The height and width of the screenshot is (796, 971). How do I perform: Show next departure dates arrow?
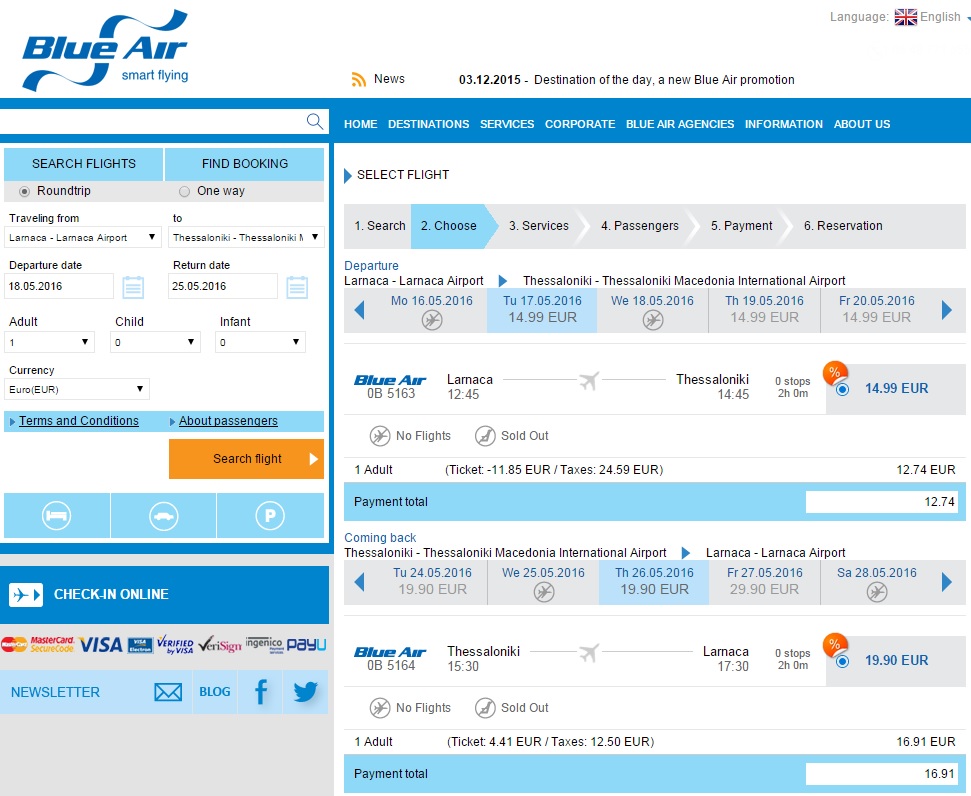947,310
